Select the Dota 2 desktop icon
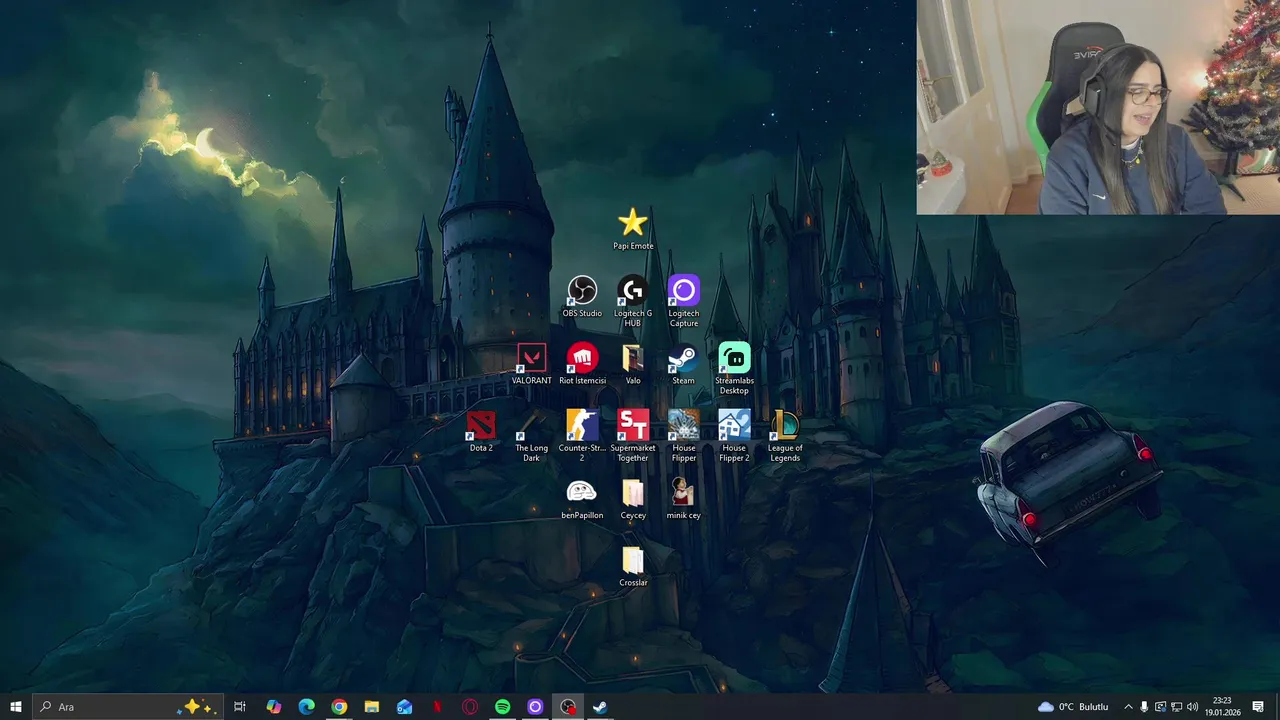Screen dimensions: 1280x720 click(x=481, y=431)
